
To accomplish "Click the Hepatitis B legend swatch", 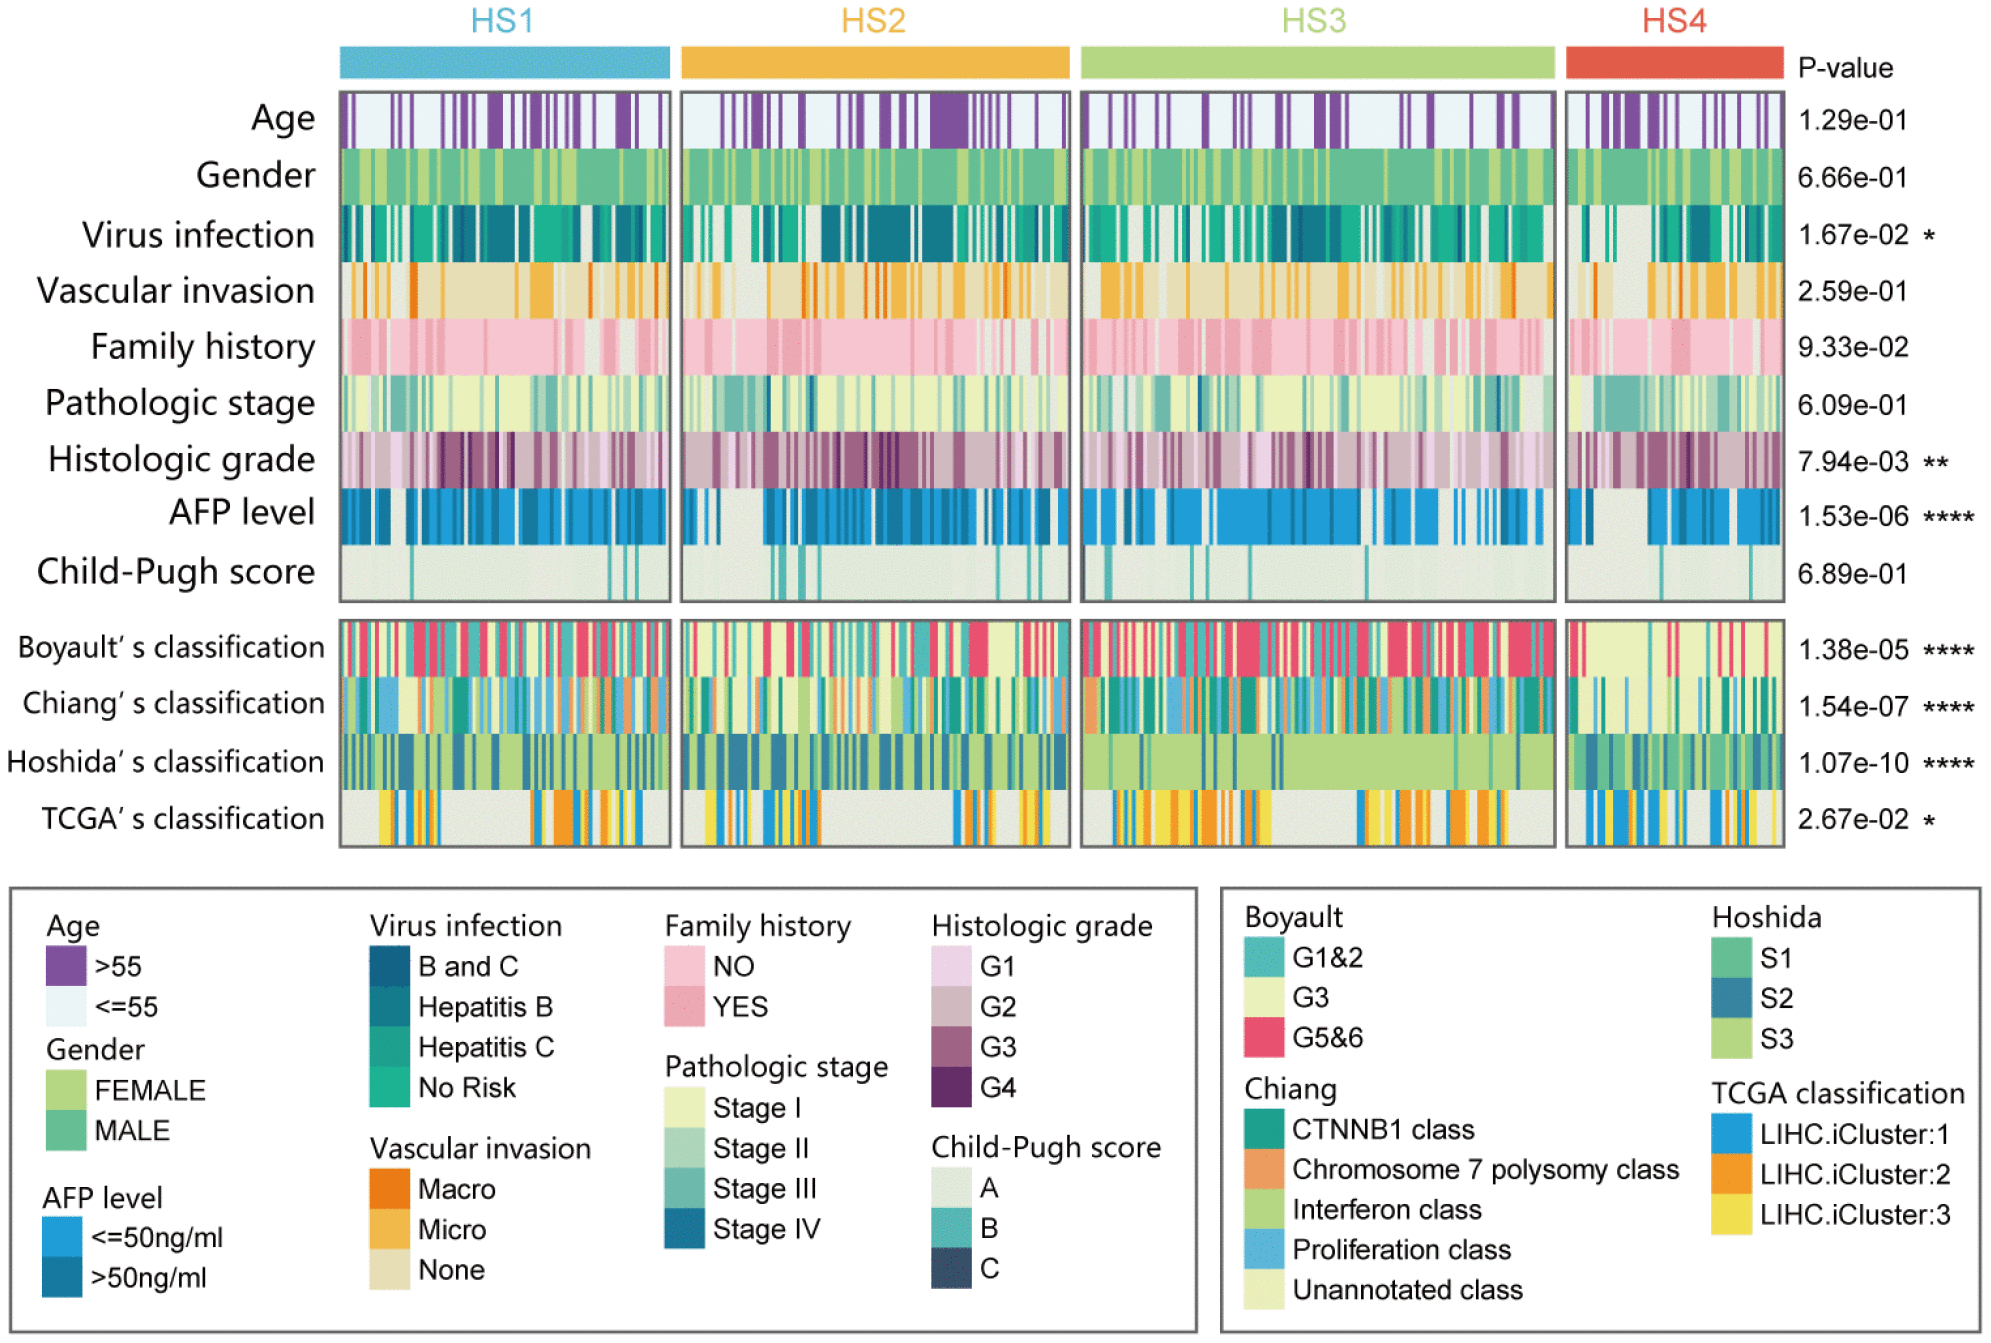I will click(x=390, y=1006).
